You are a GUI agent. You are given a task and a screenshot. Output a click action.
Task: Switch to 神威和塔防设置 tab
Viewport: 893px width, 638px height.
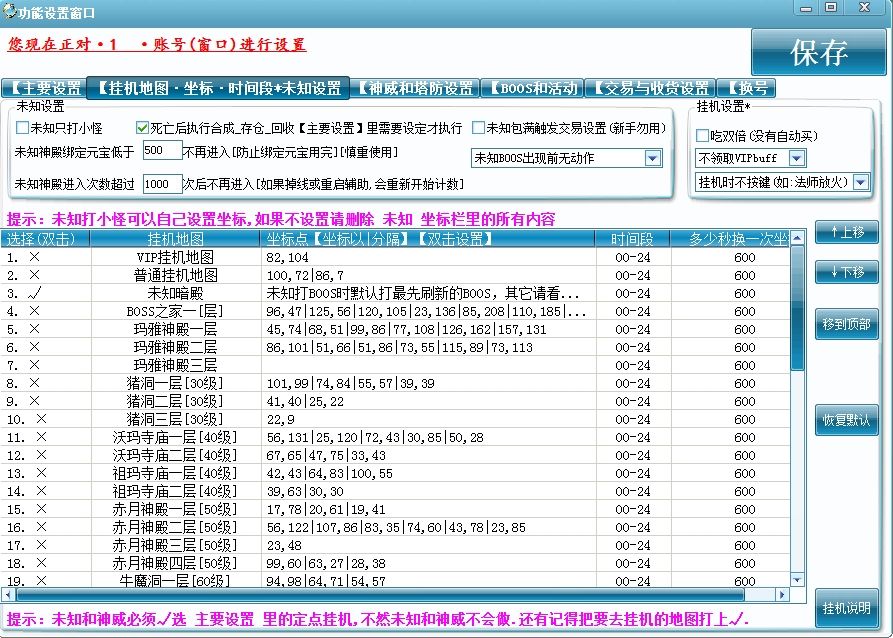click(415, 88)
